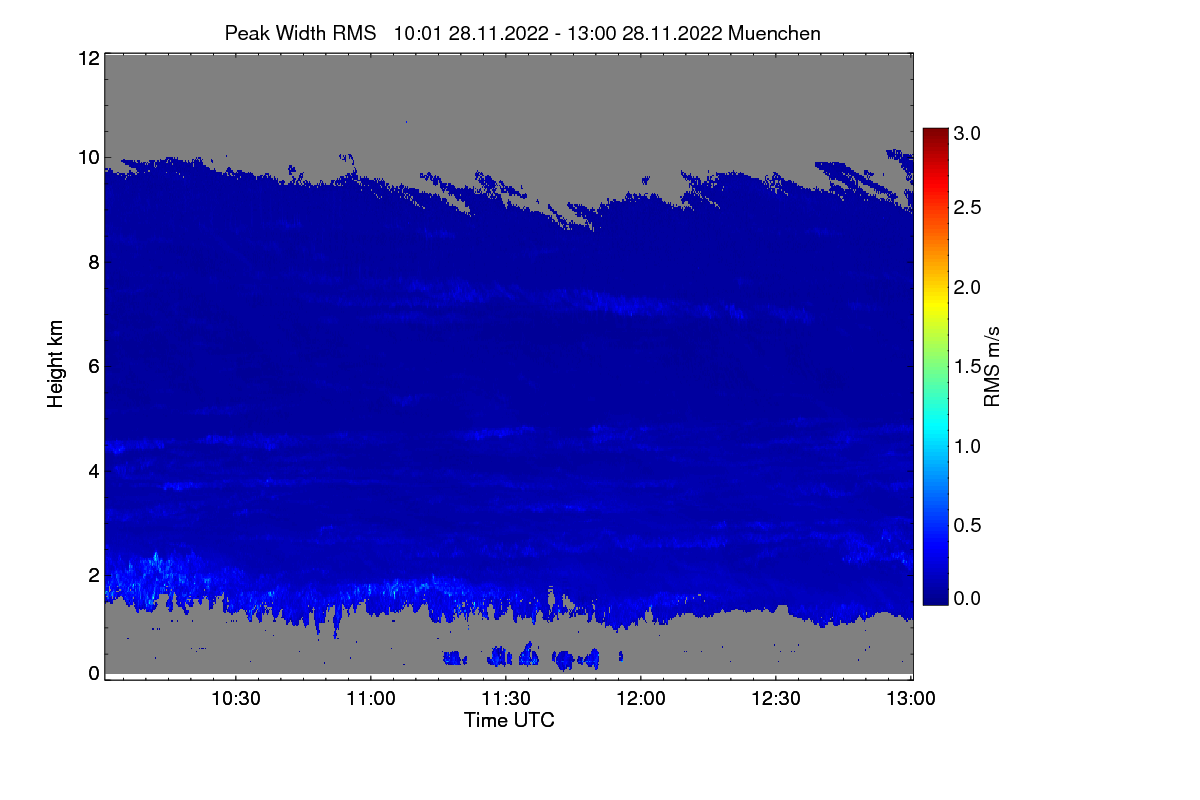Click the height axis label 8
The height and width of the screenshot is (800, 1200).
(x=92, y=262)
